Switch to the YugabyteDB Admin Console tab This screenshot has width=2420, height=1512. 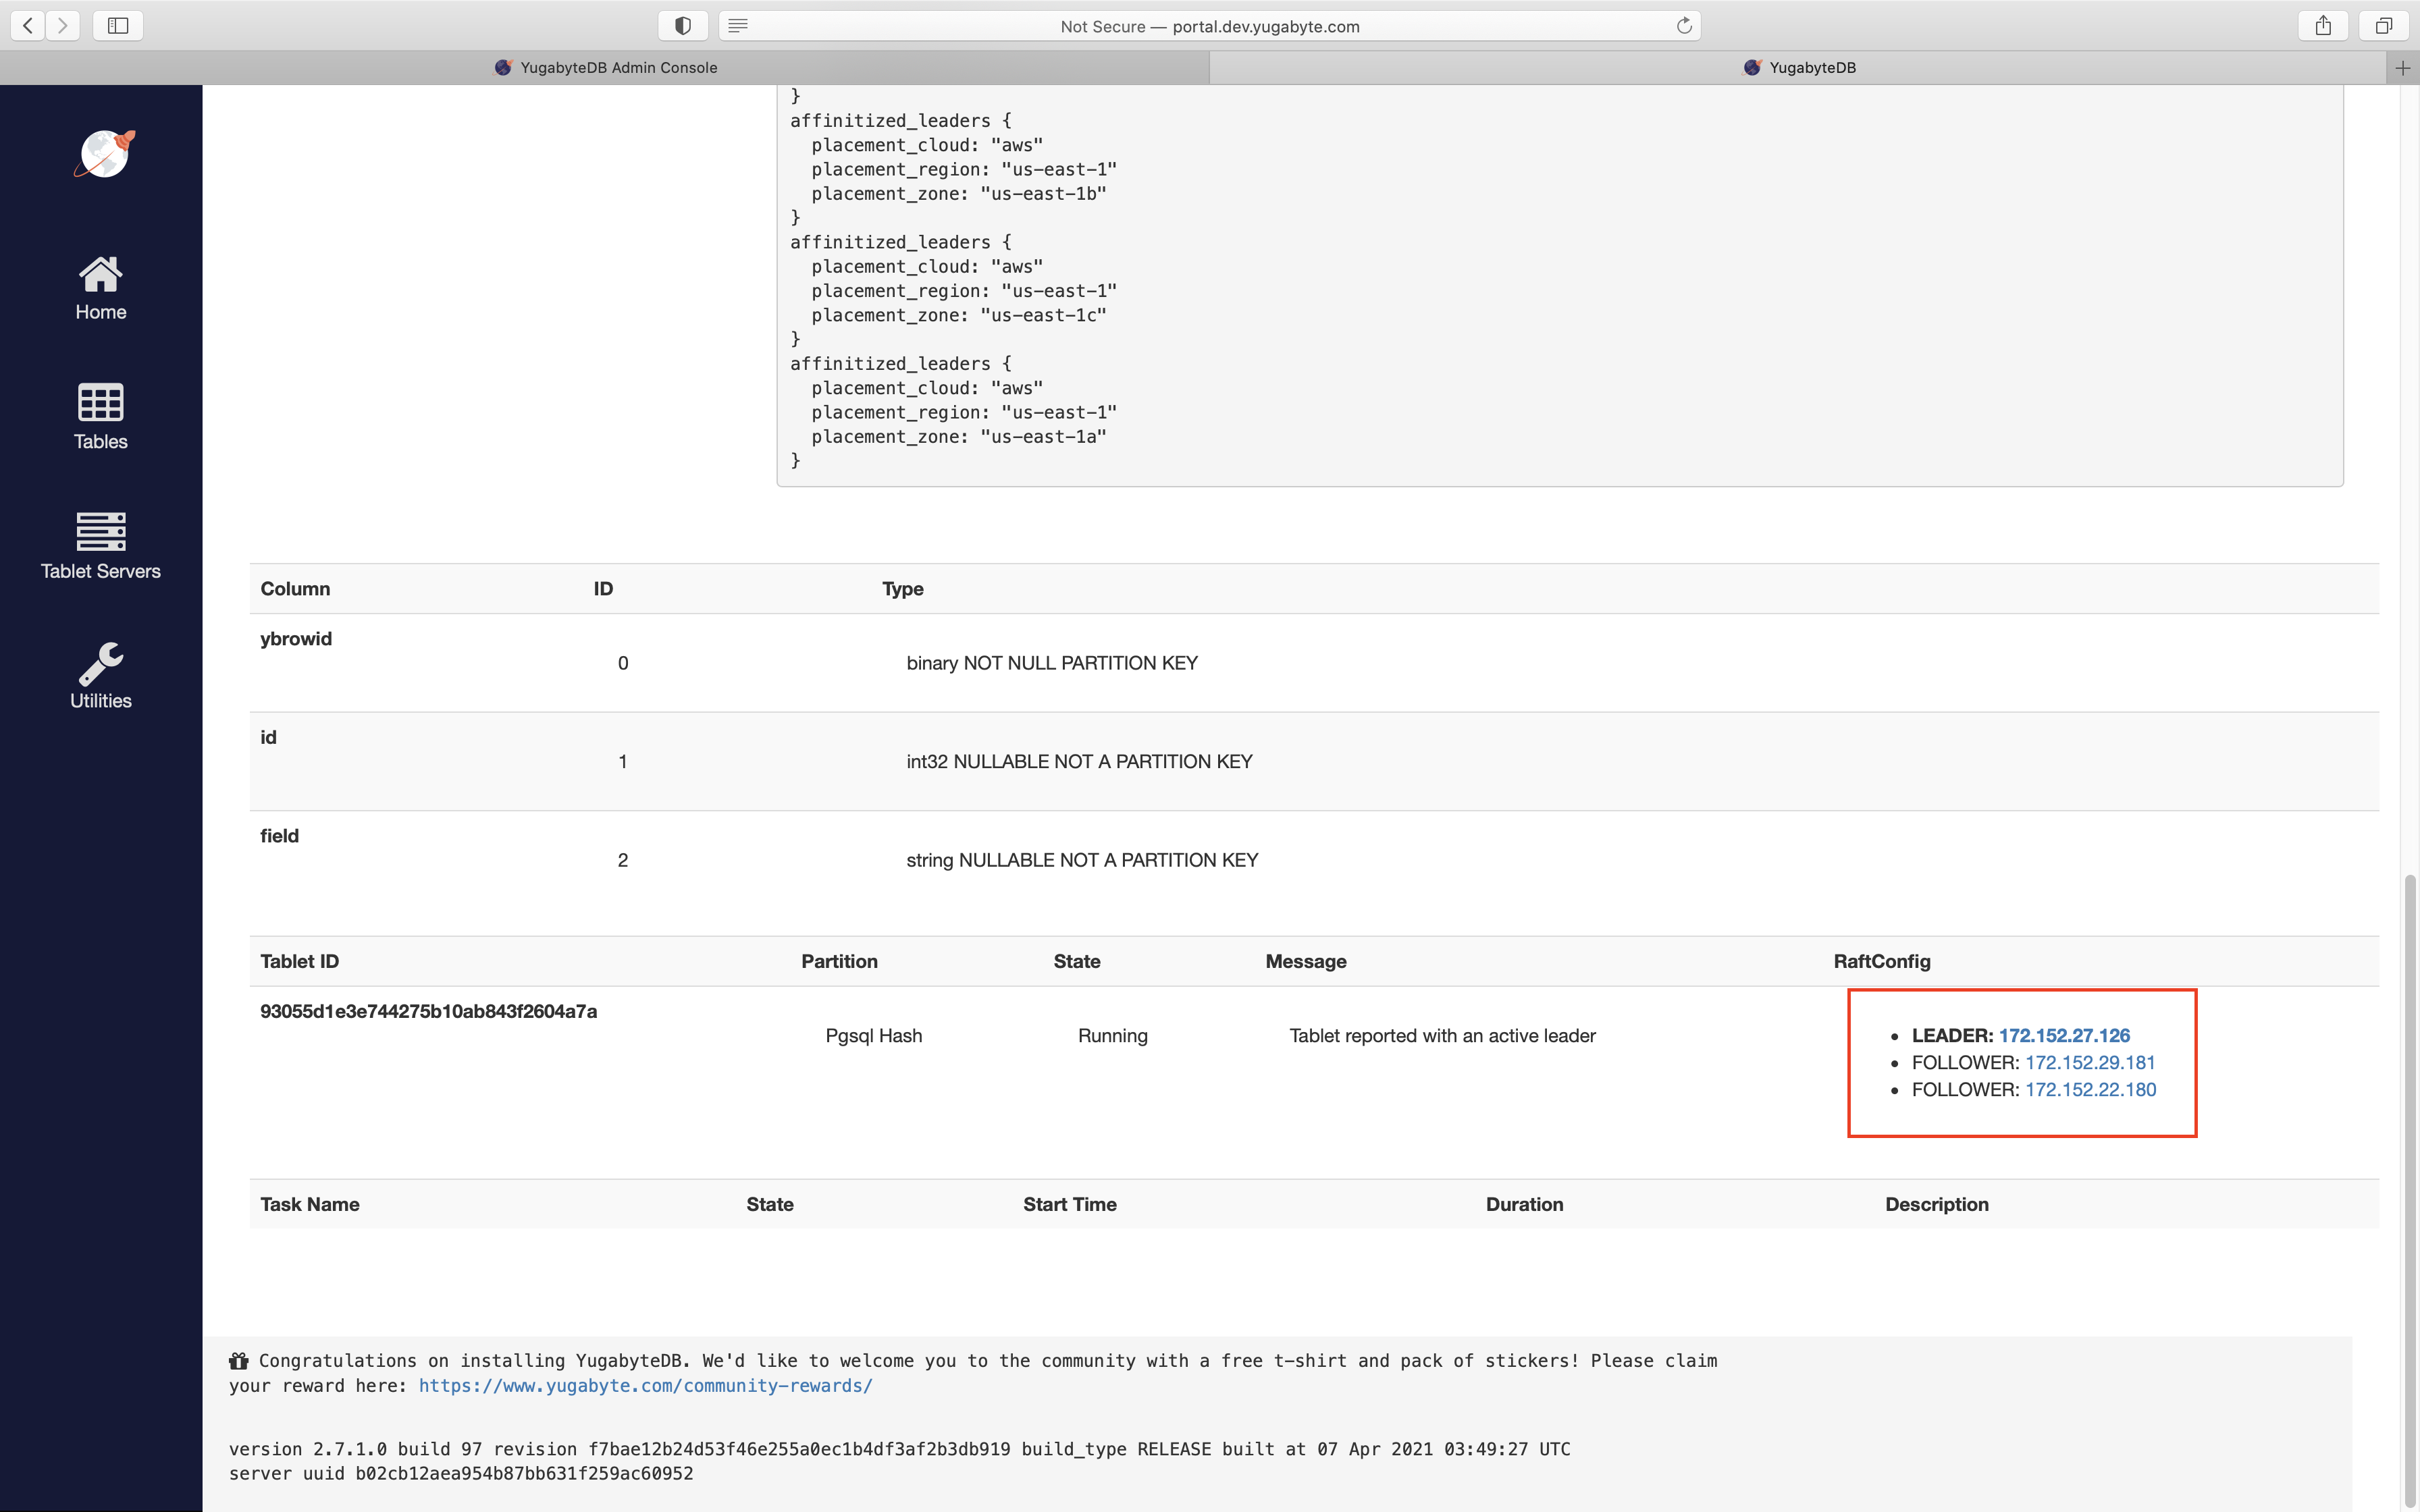(605, 67)
